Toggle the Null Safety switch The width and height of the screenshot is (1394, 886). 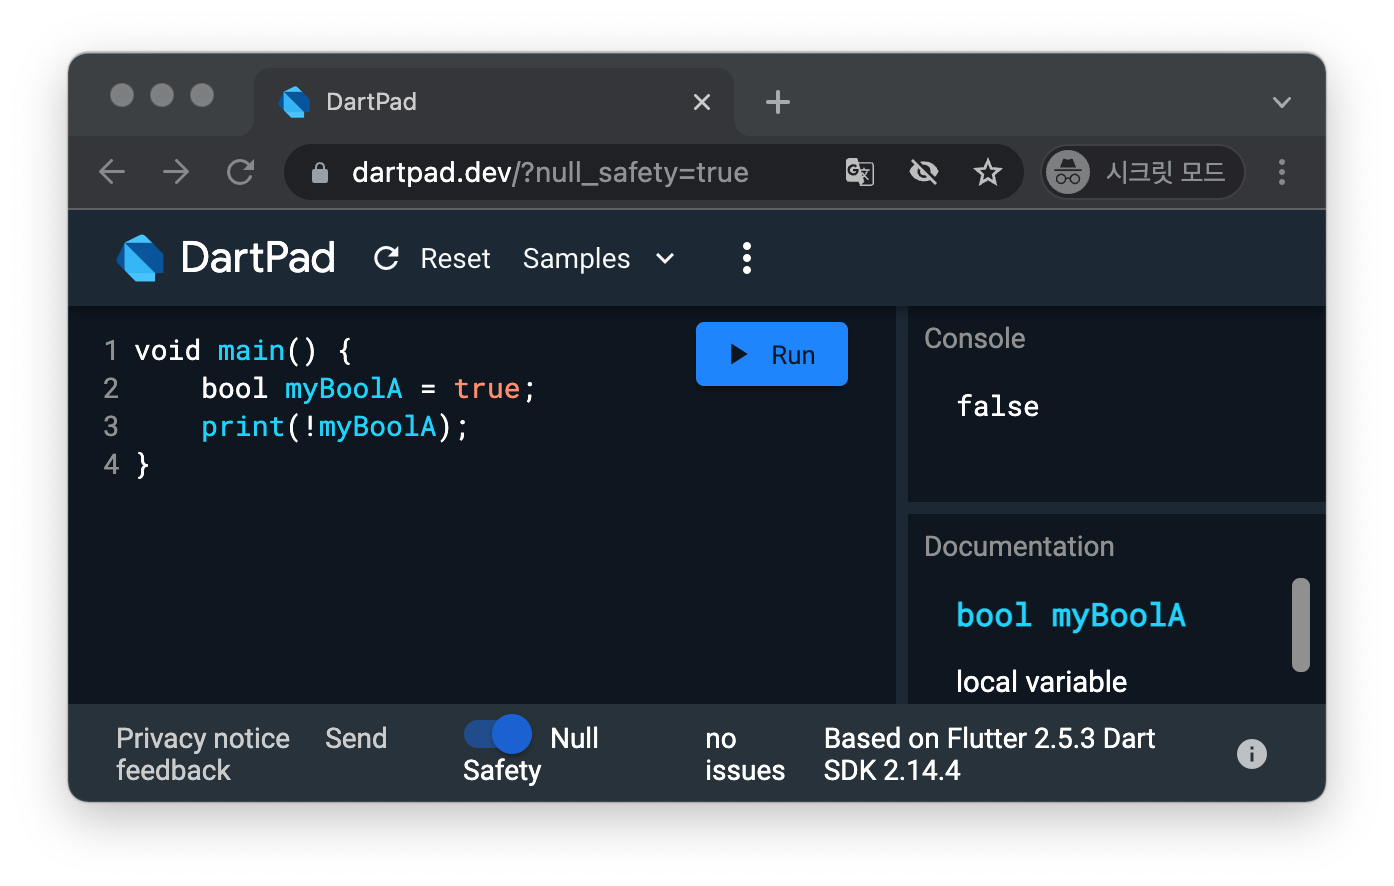498,735
